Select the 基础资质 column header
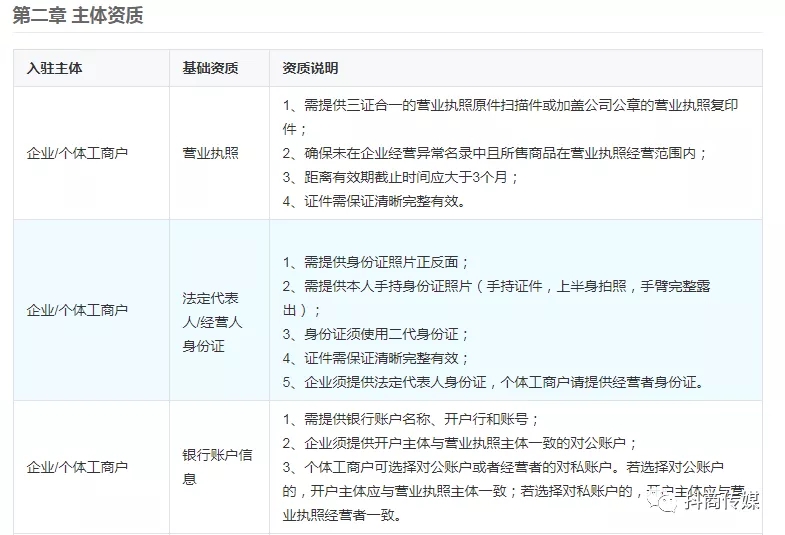Viewport: 785px width, 535px height. pyautogui.click(x=210, y=69)
